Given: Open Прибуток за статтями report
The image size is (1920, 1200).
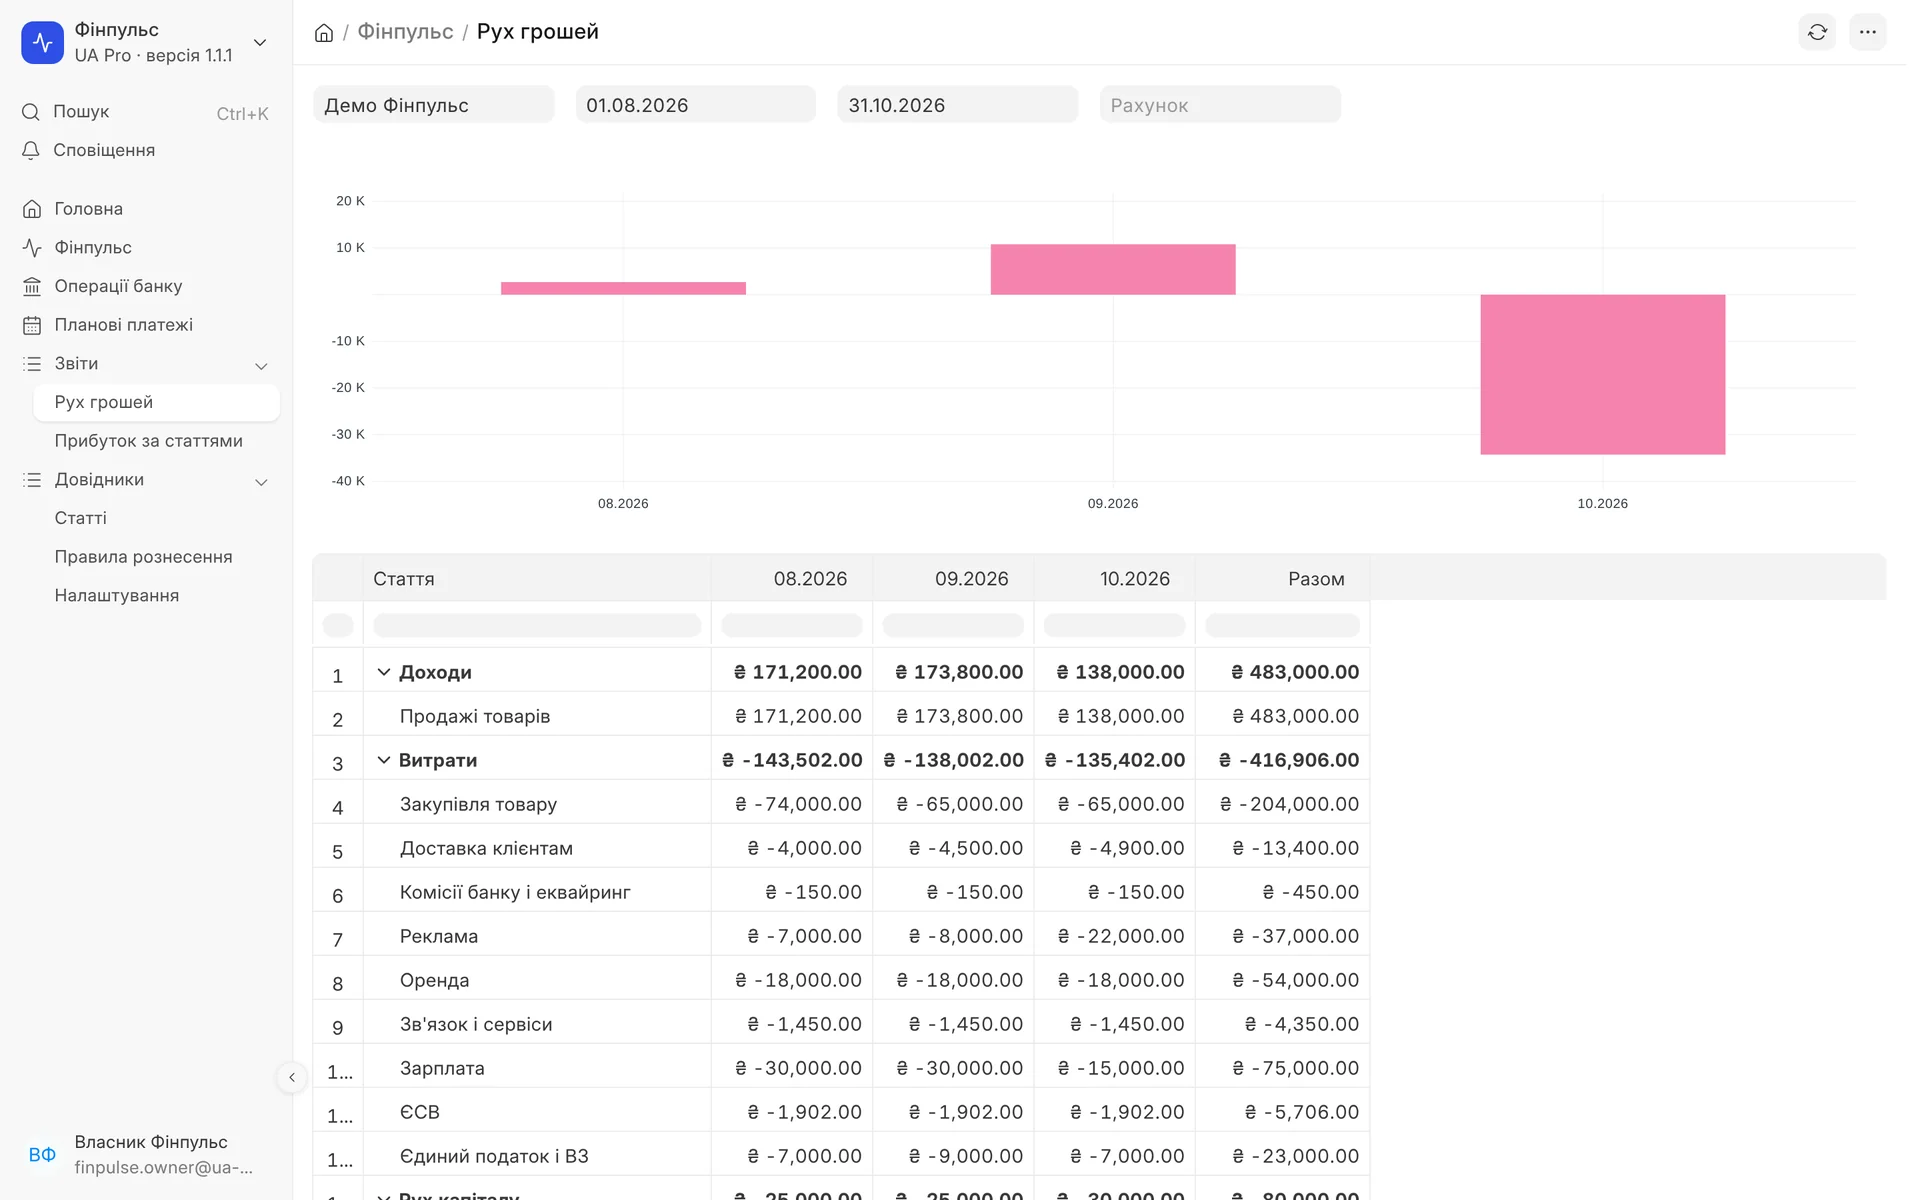Looking at the screenshot, I should tap(148, 441).
